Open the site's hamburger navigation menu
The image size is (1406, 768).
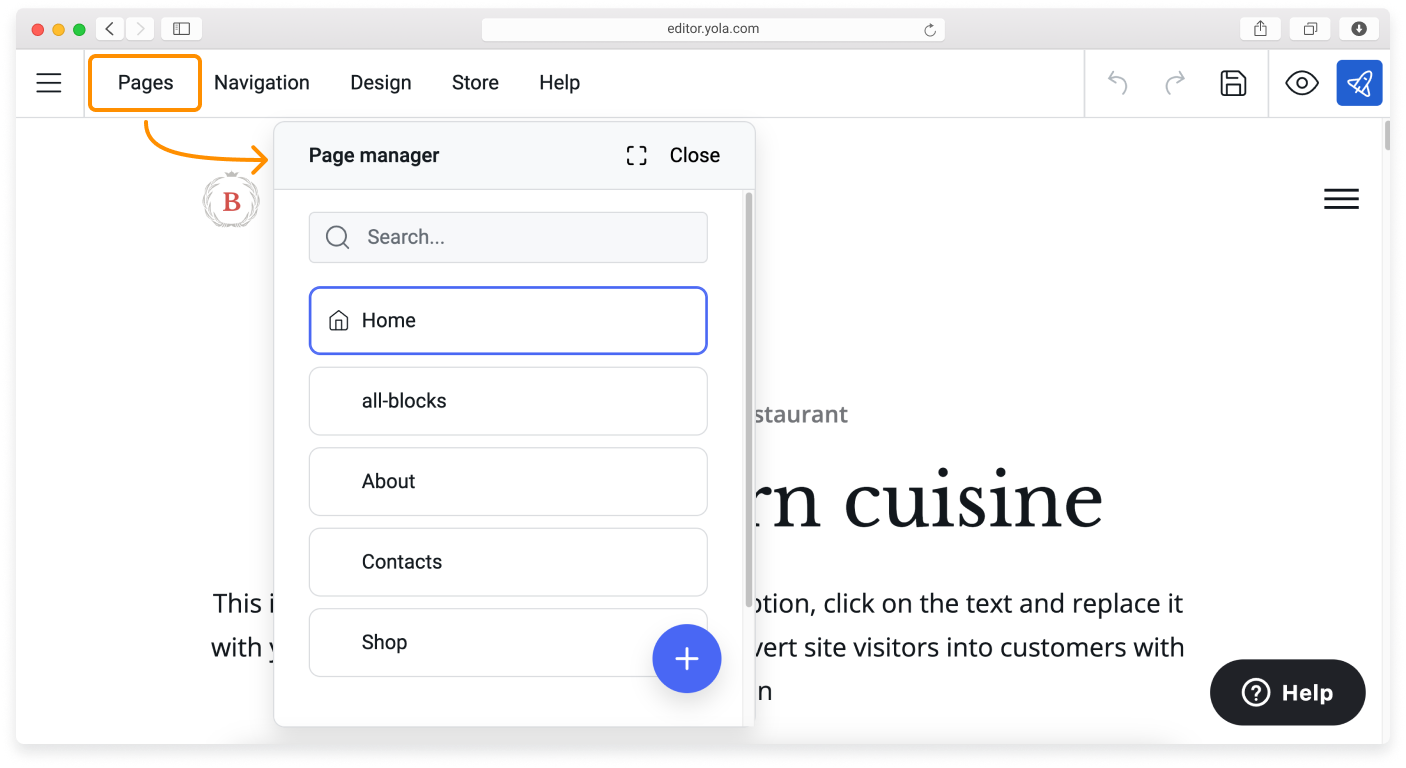click(1341, 199)
